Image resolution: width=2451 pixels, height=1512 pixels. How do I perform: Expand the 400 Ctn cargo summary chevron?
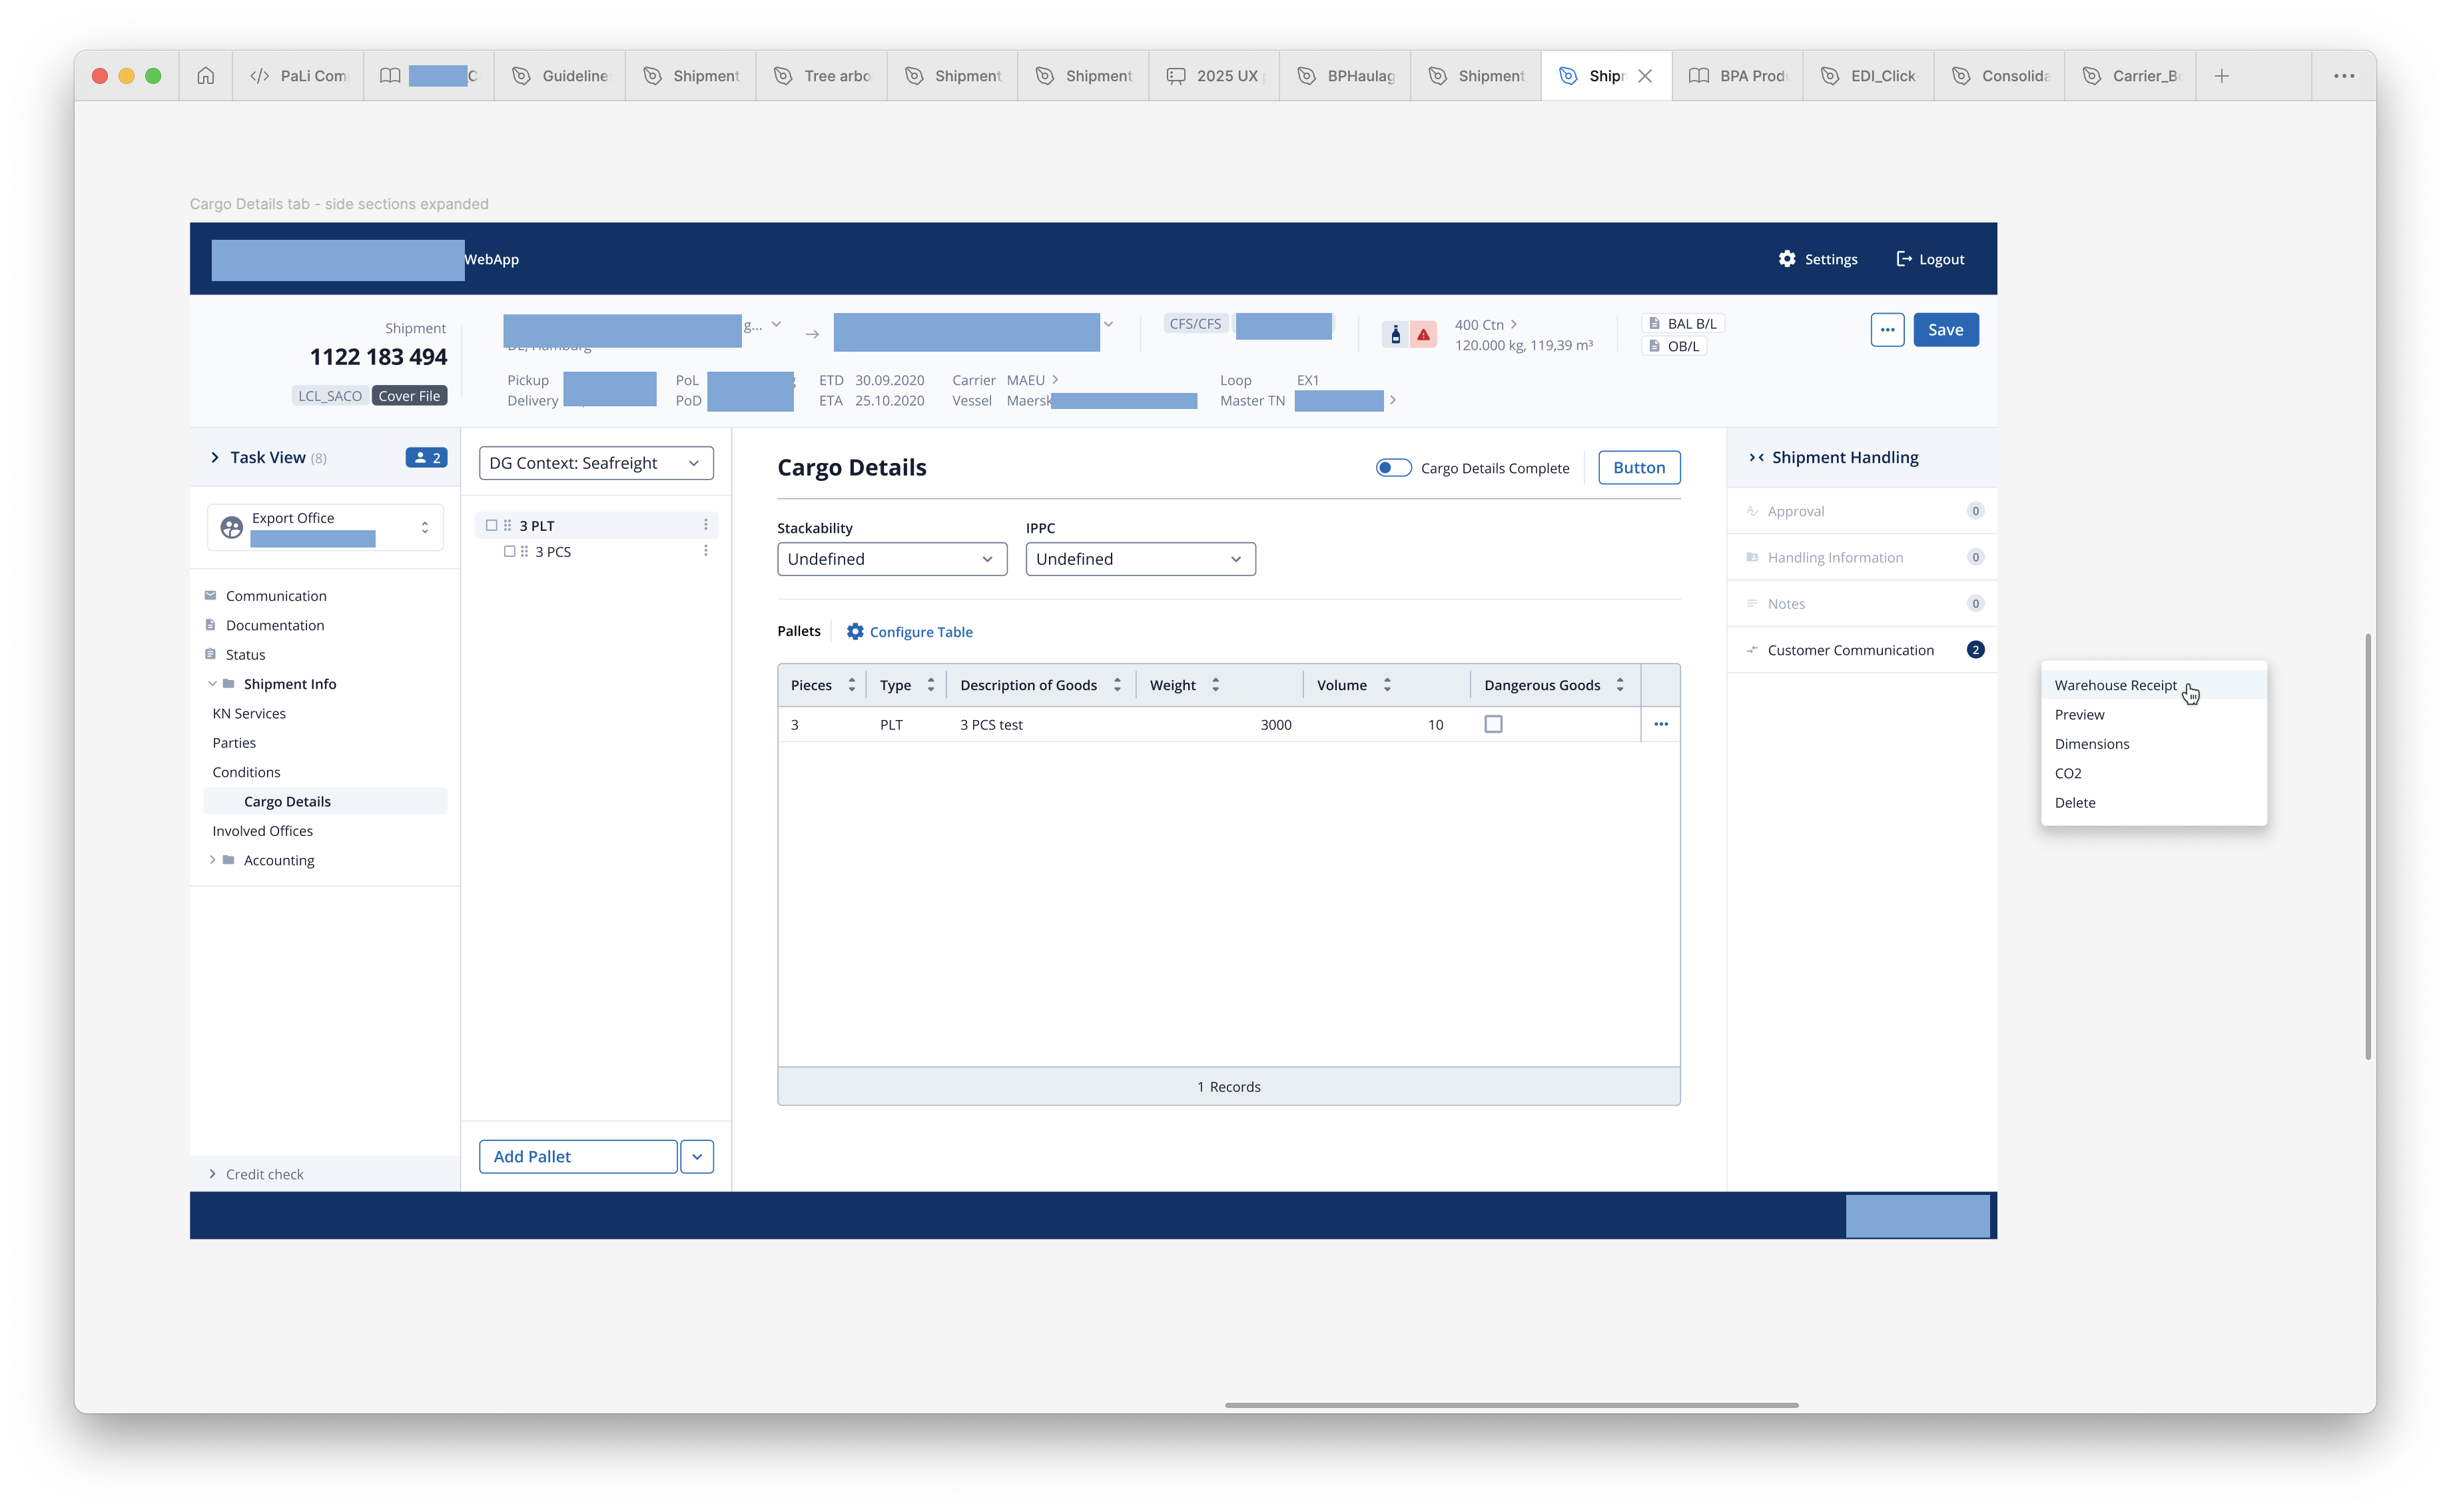[x=1514, y=324]
